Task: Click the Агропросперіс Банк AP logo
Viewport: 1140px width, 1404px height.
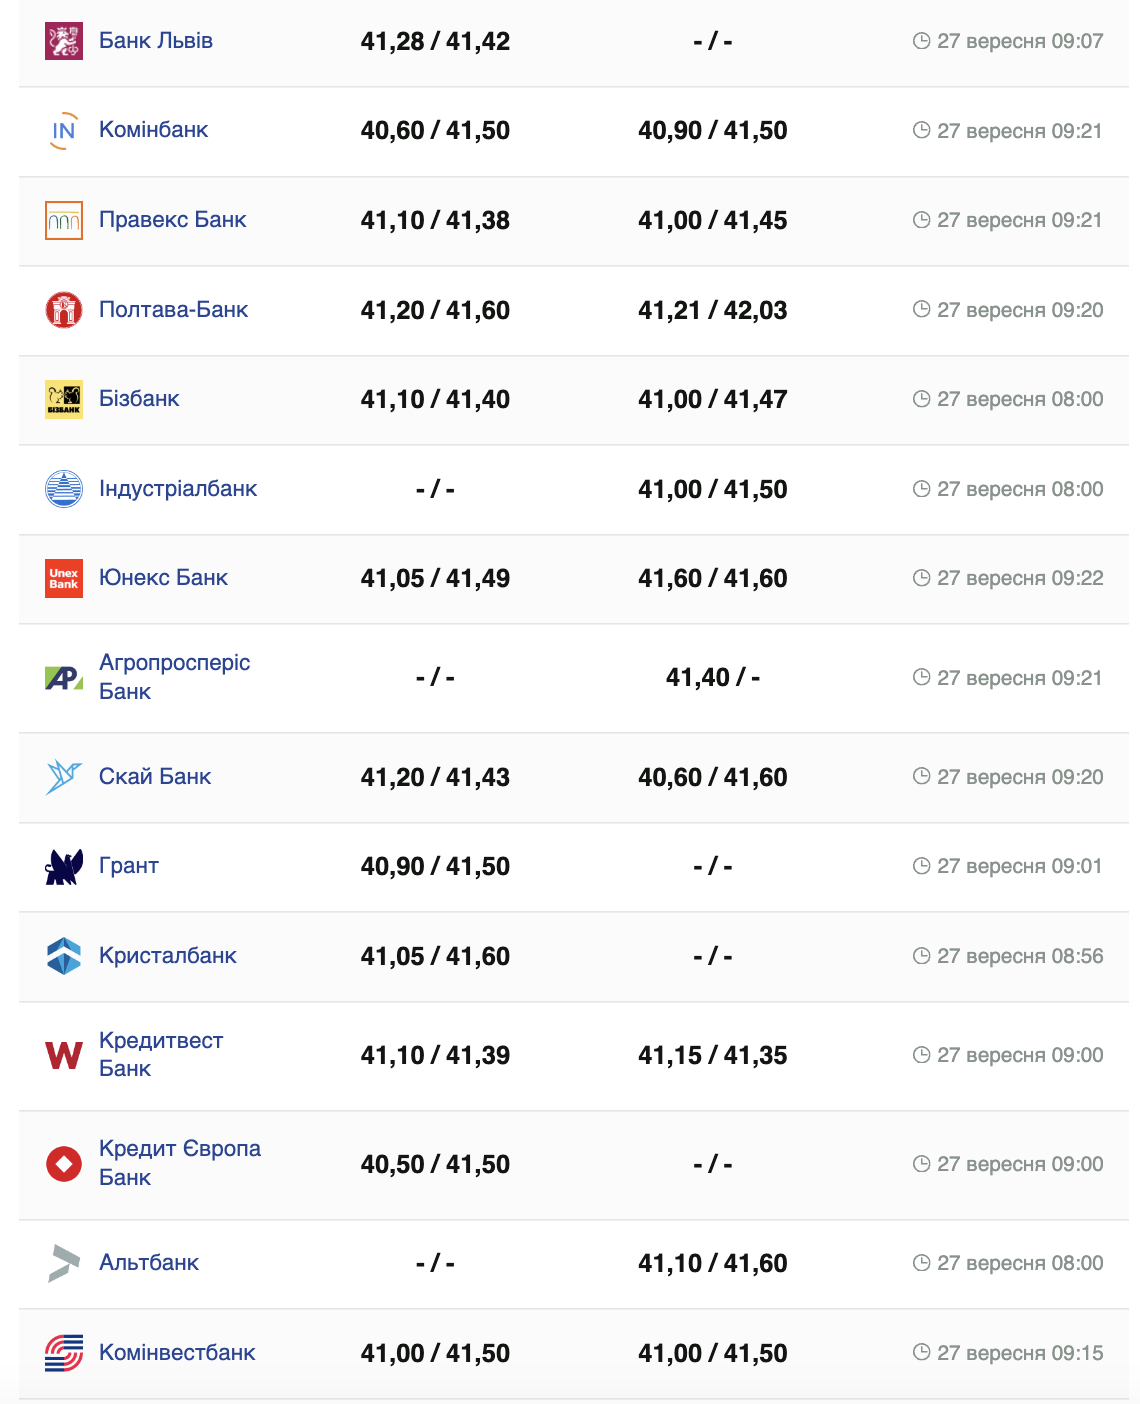Action: [64, 678]
